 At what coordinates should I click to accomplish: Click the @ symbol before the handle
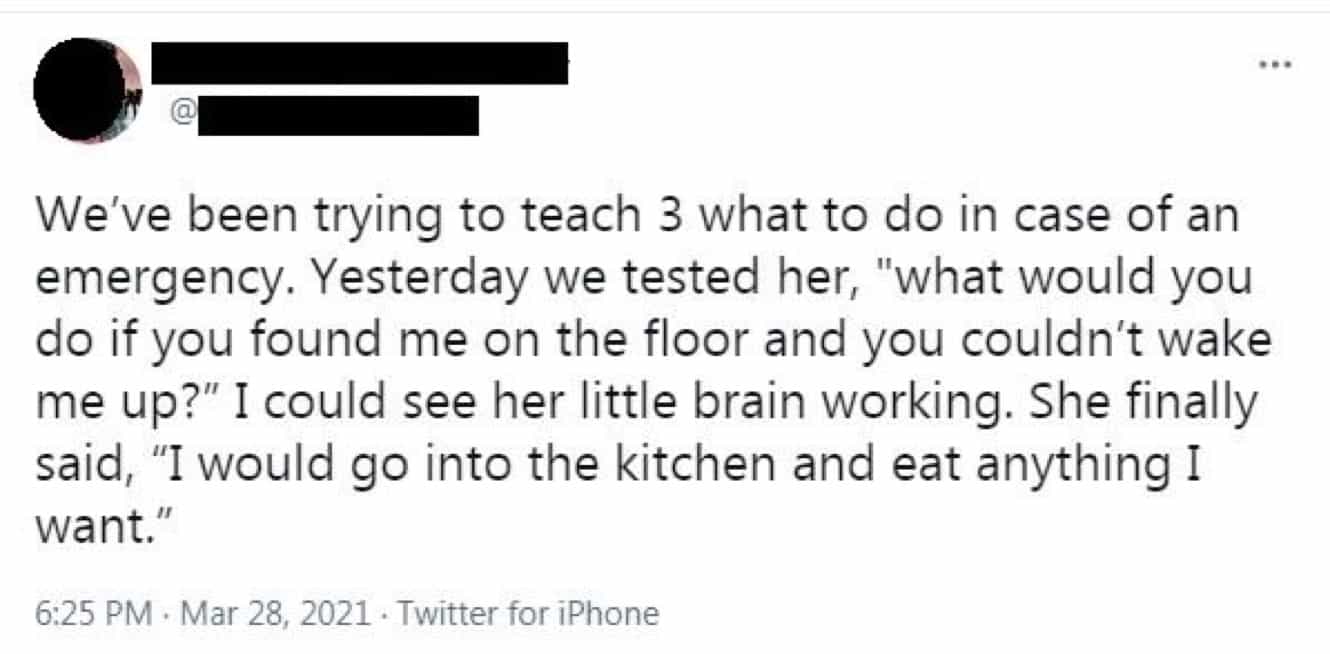tap(183, 117)
